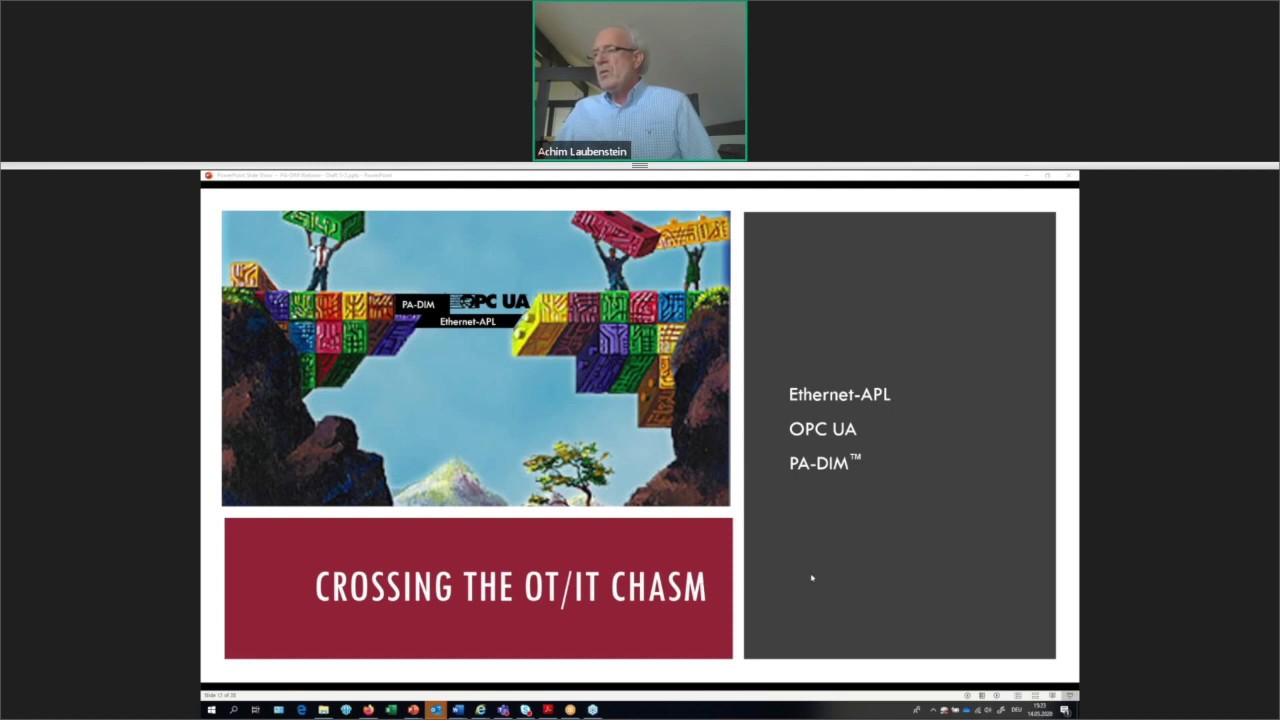Open see-all-slides grid in slideshow bar
The image size is (1280, 720).
pos(981,695)
